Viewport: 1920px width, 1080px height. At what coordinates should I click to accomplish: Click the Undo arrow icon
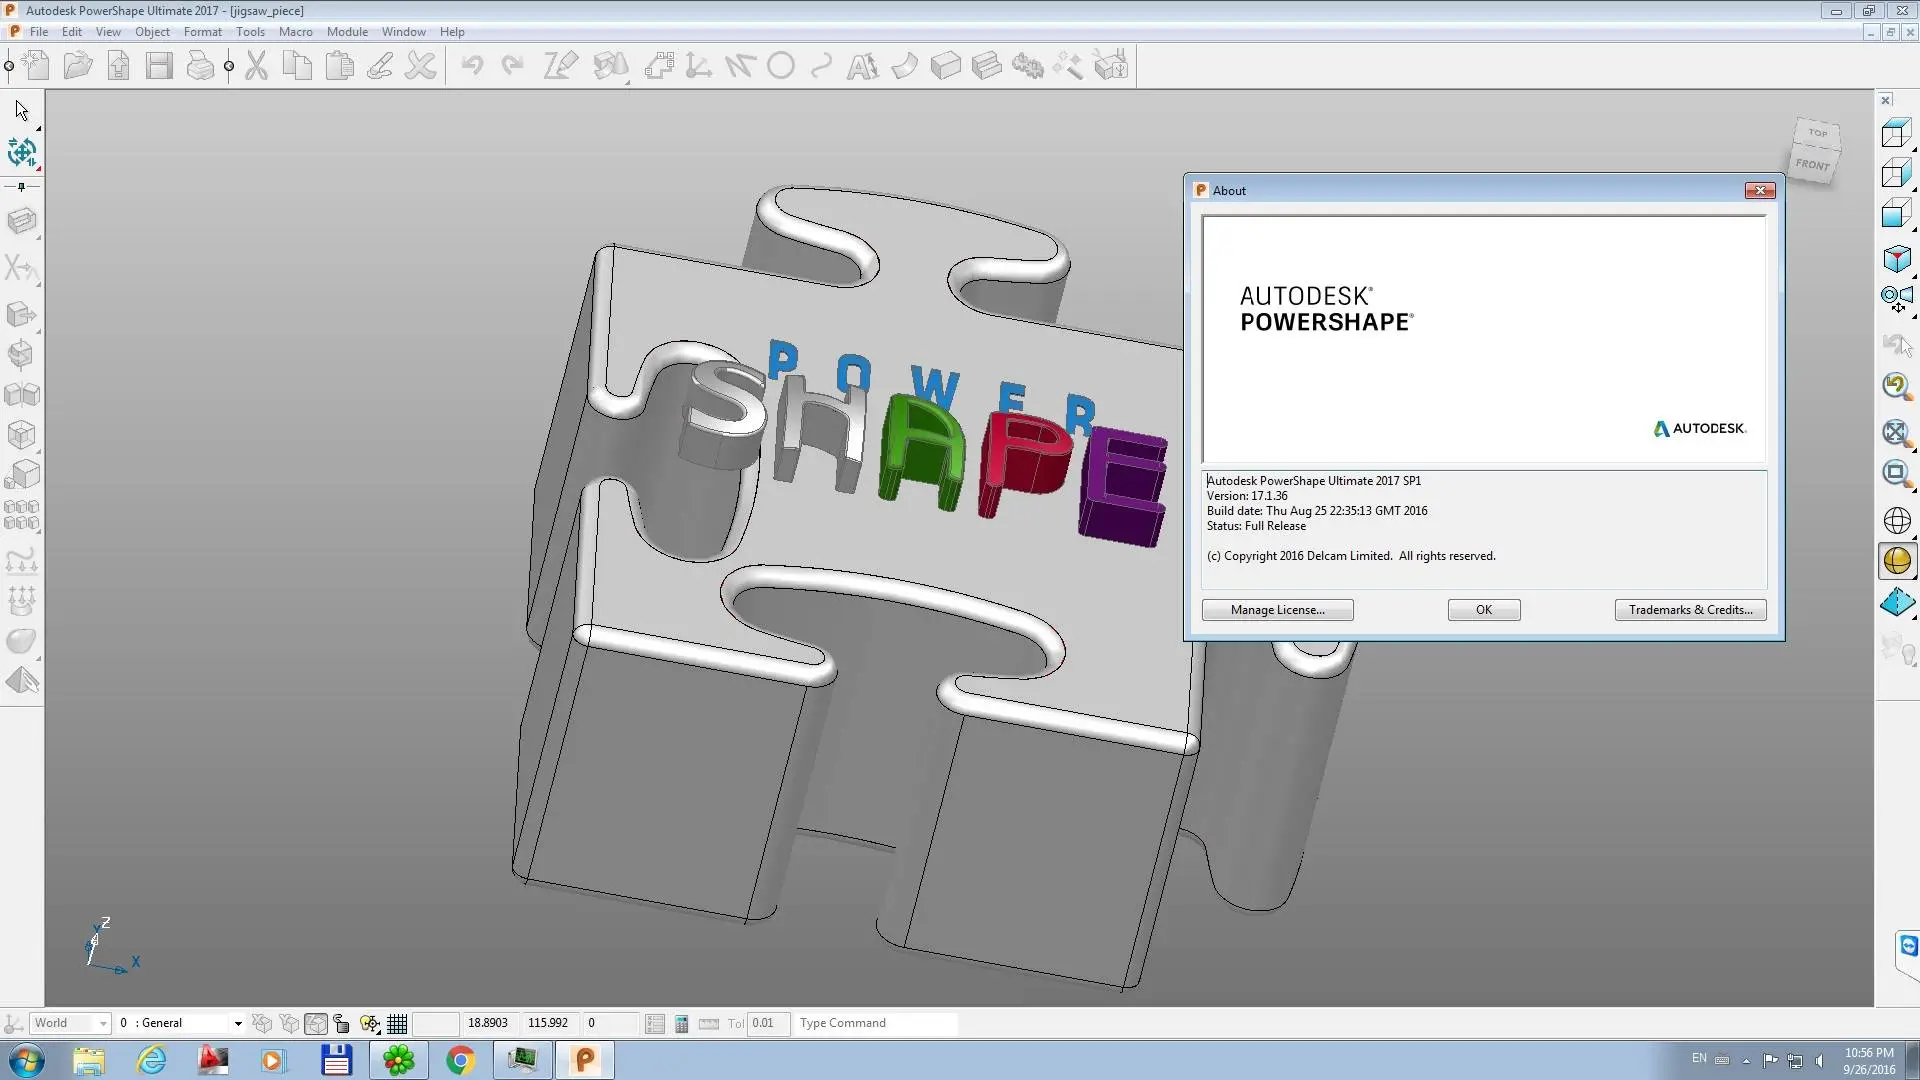coord(472,66)
